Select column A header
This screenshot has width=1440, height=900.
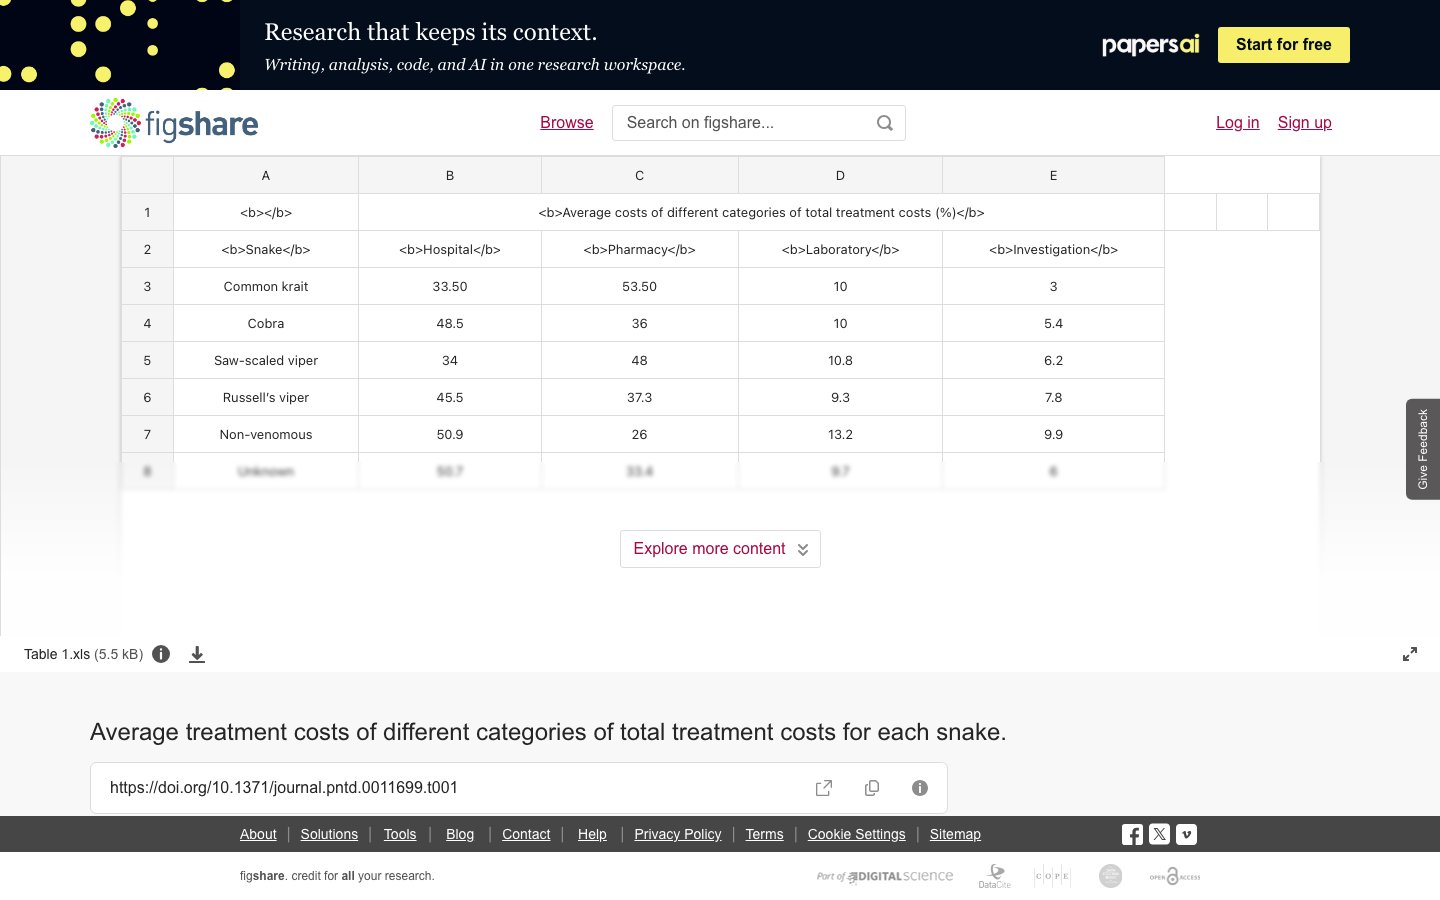pyautogui.click(x=266, y=175)
